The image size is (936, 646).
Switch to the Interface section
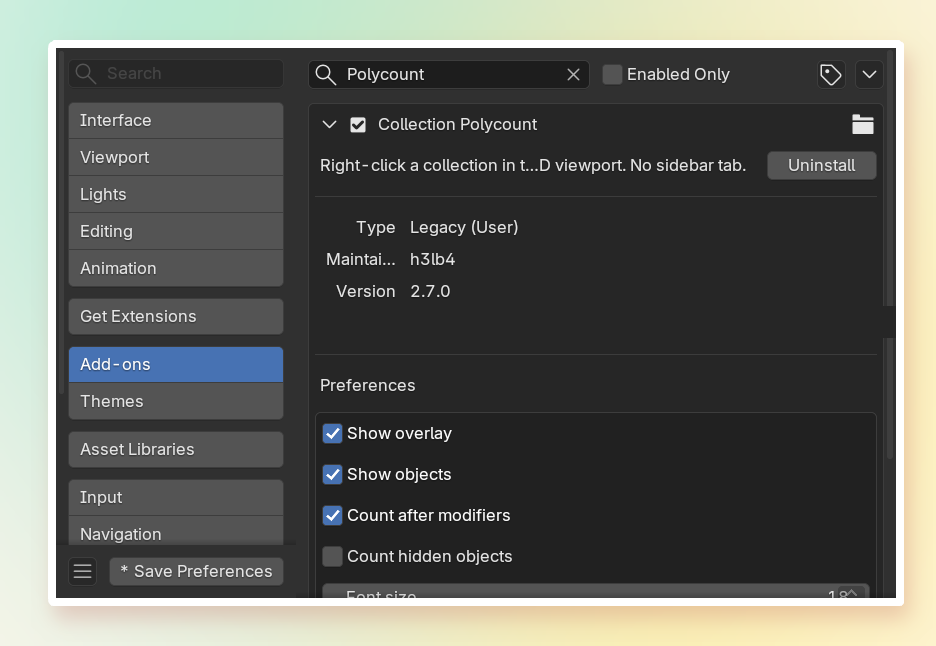(x=176, y=121)
